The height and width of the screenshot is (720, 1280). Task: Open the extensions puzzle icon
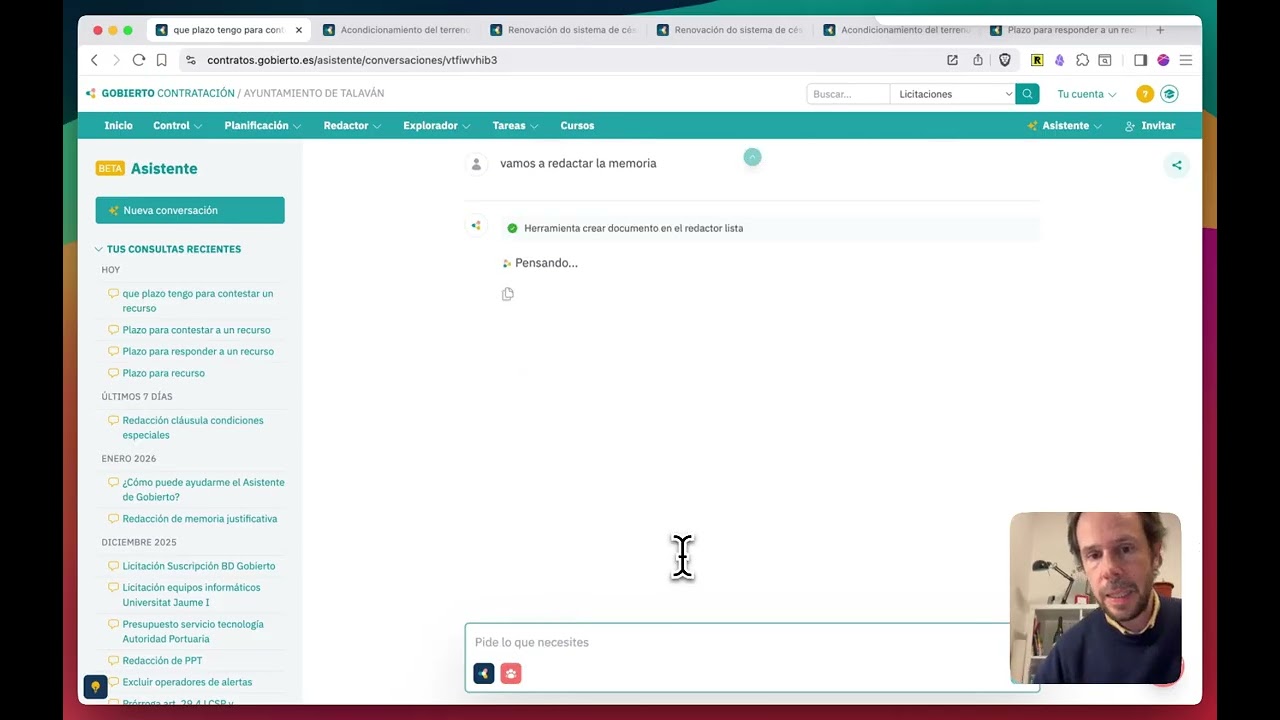(1082, 60)
